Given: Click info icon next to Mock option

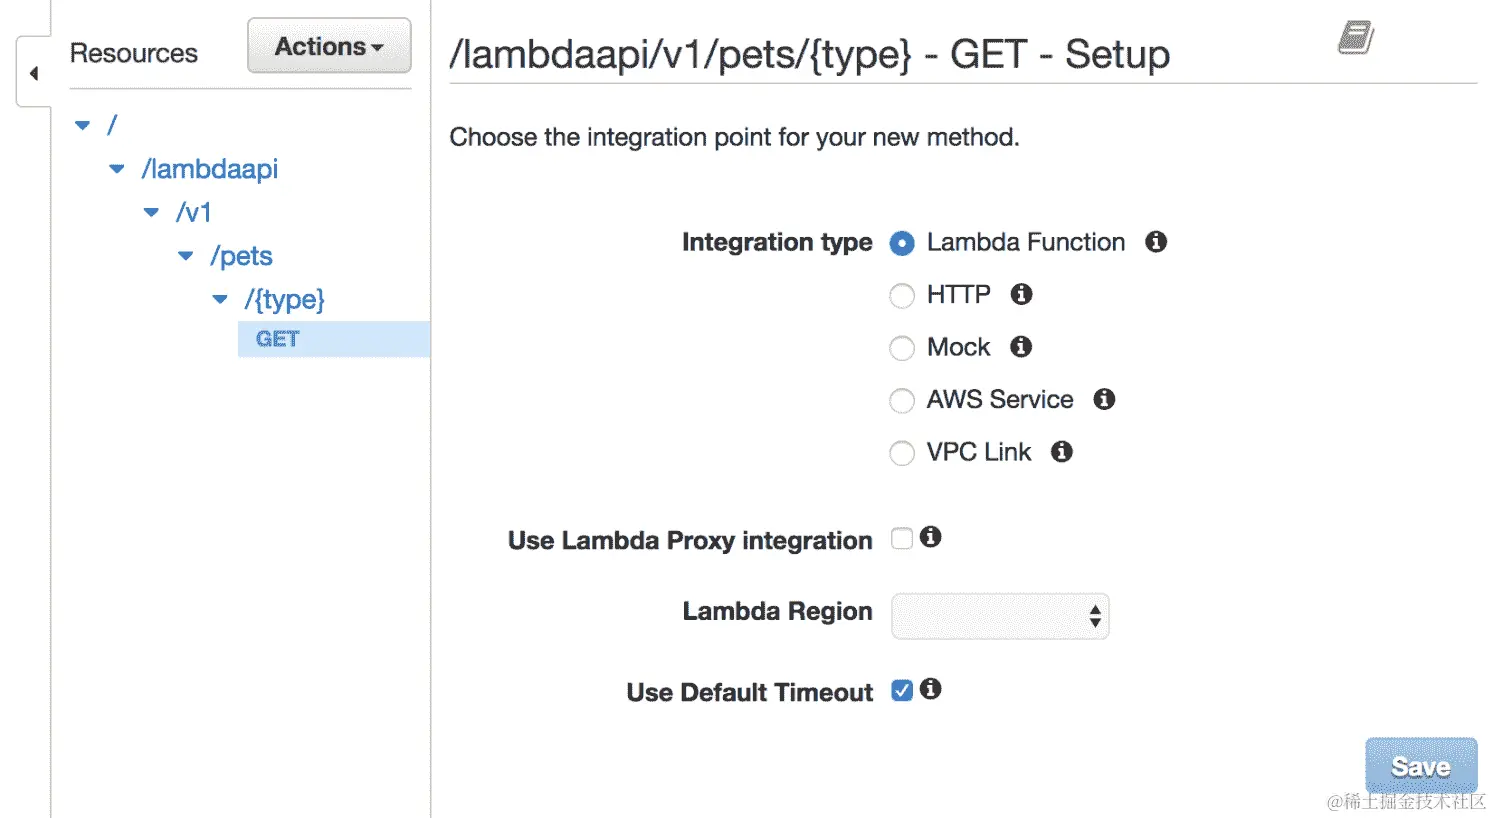Looking at the screenshot, I should coord(1021,347).
